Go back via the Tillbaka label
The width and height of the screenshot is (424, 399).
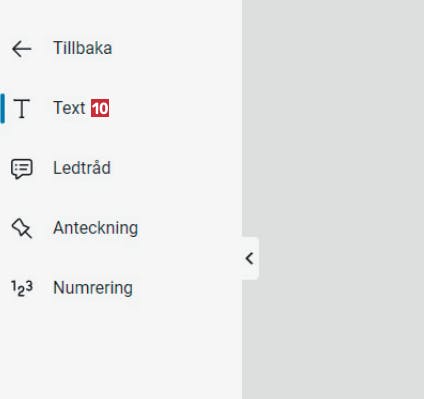point(82,48)
